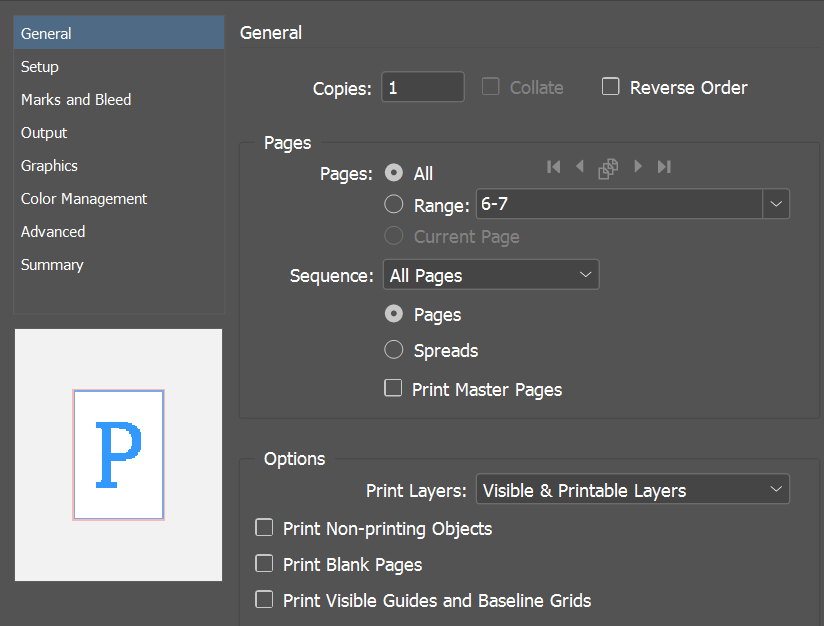
Task: Check Print Master Pages
Action: point(393,388)
